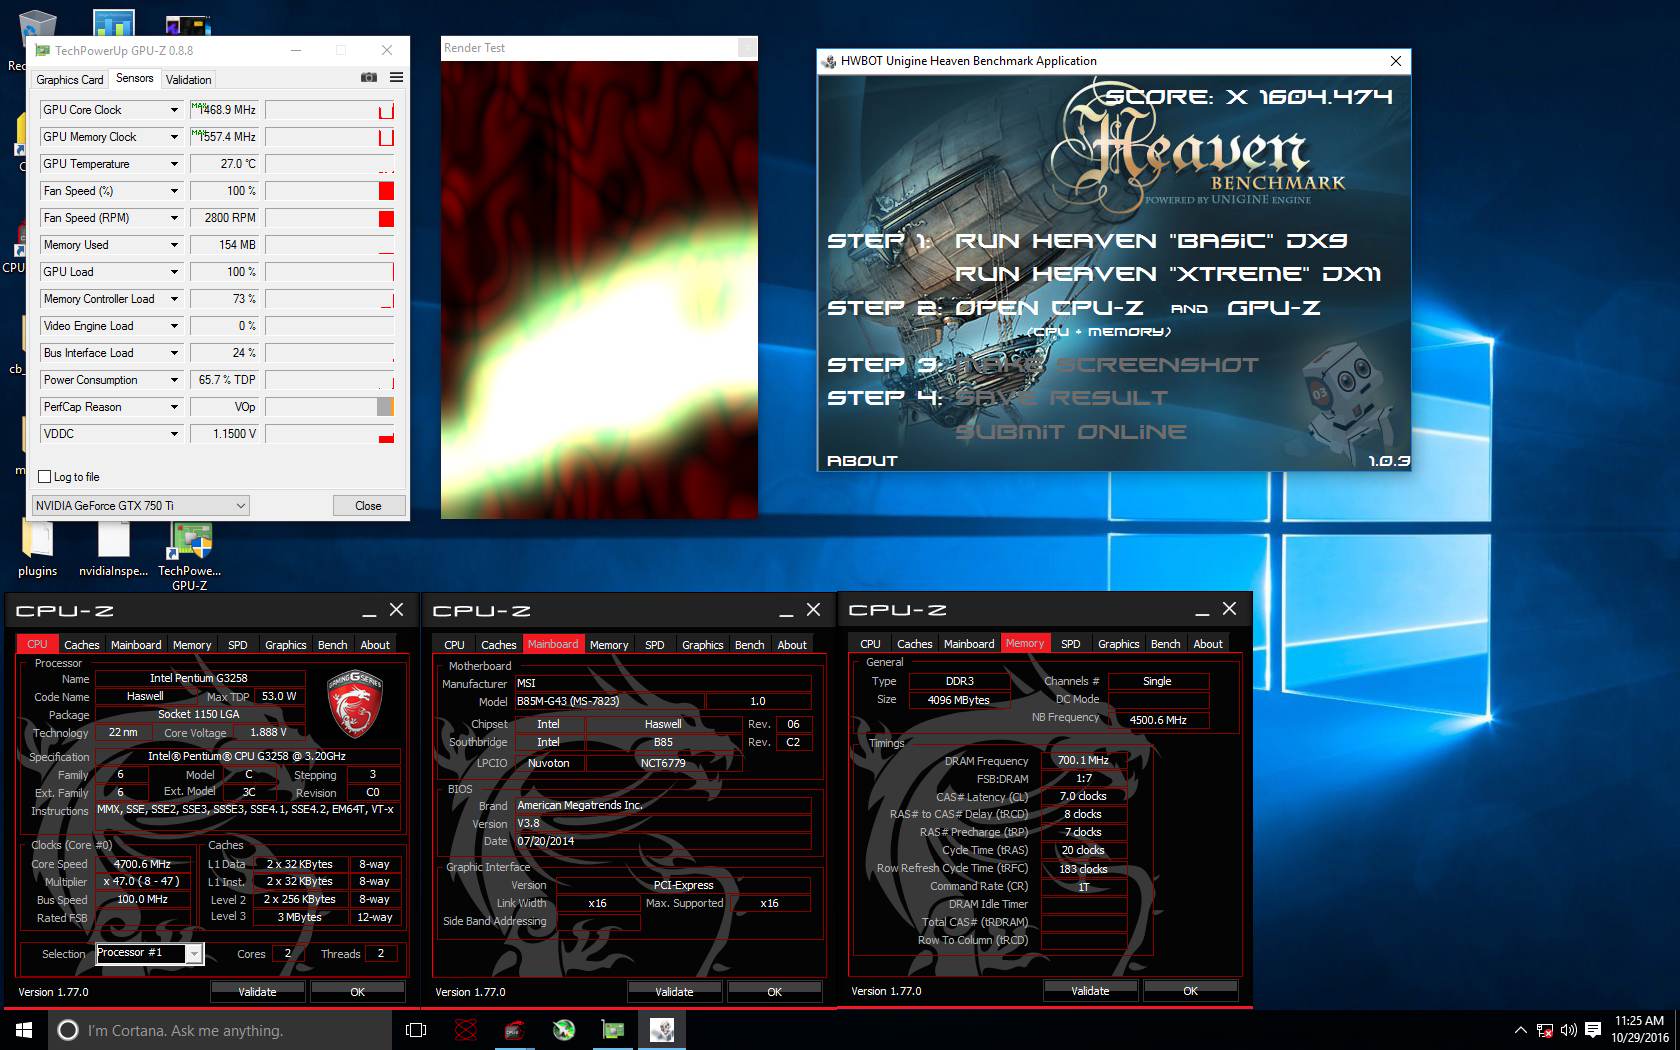Click the 700.1 MHz DRAM Frequency value

tap(1083, 760)
